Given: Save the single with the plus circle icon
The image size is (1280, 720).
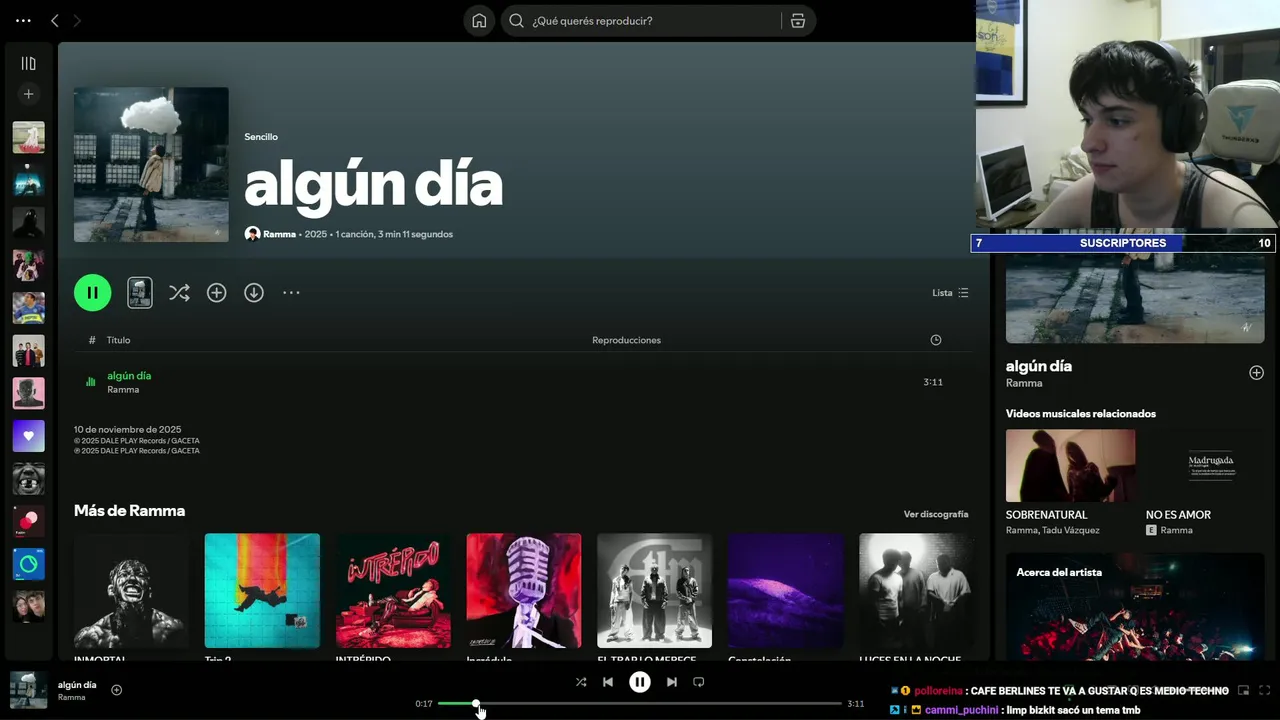Looking at the screenshot, I should [x=216, y=293].
